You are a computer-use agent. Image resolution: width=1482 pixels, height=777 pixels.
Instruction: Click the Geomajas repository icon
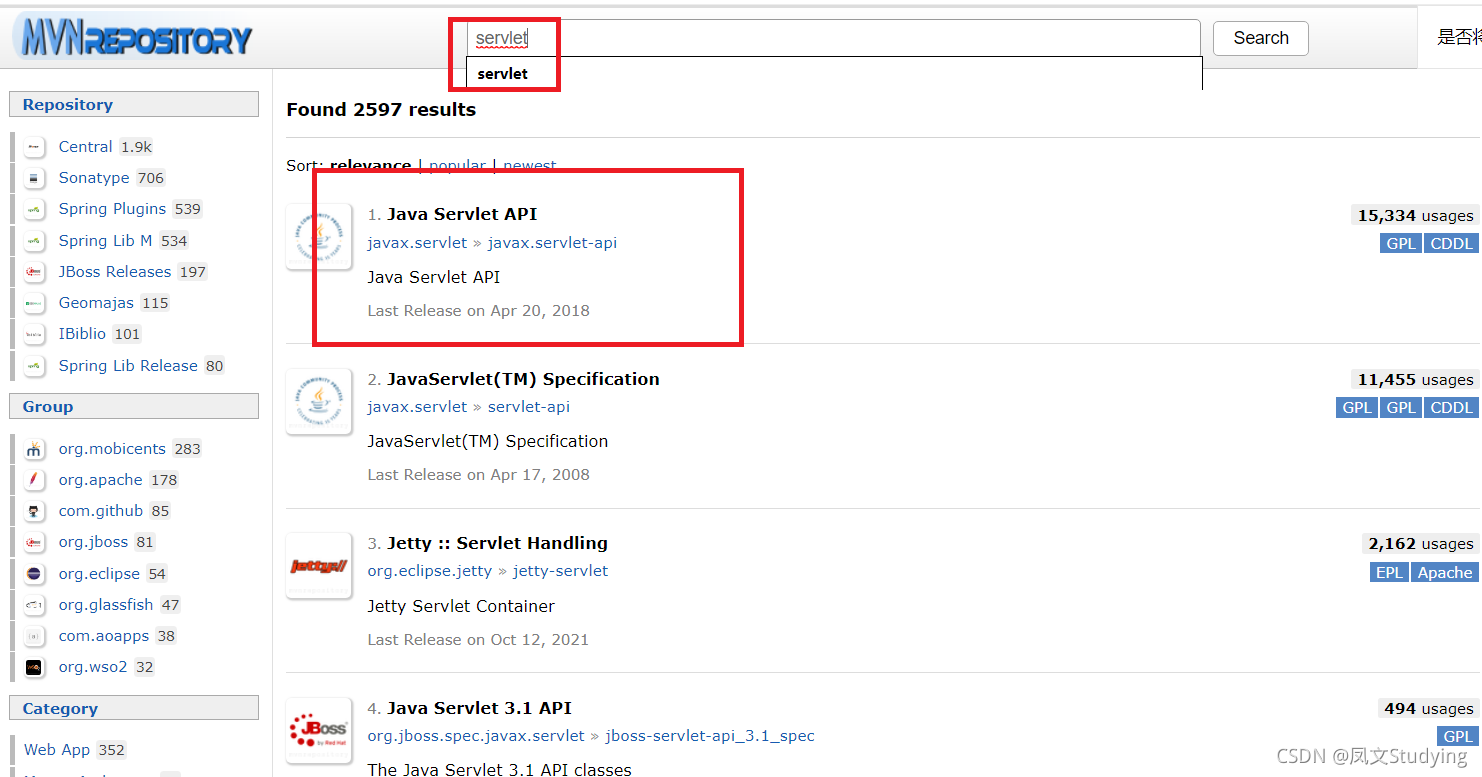point(34,303)
